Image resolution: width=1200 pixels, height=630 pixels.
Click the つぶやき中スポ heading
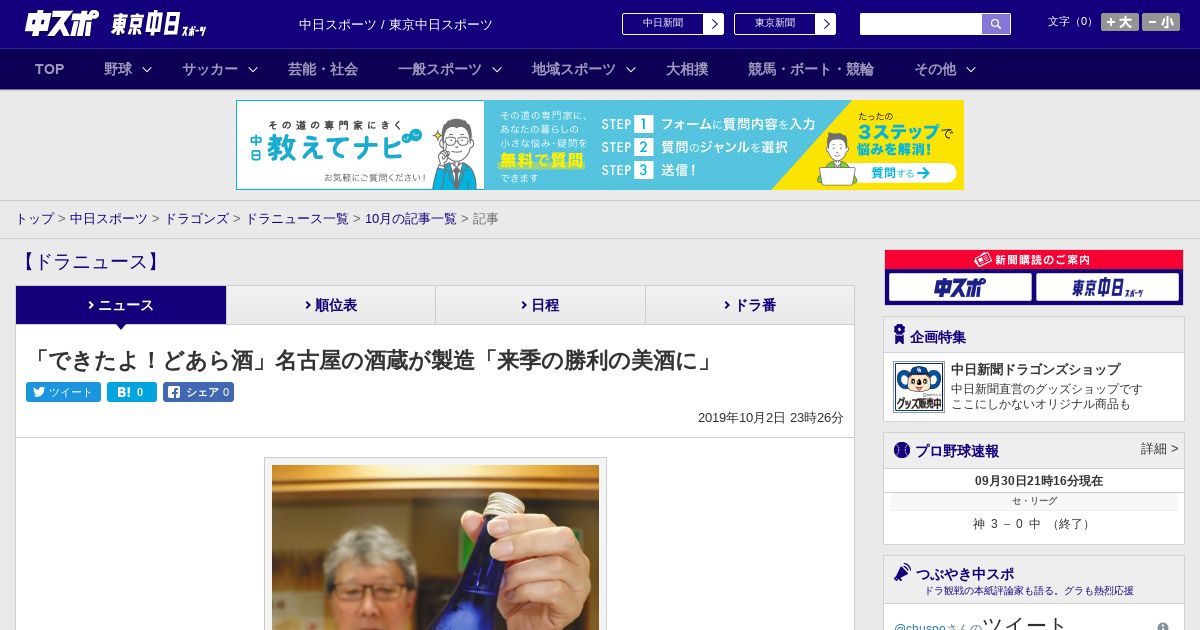(965, 574)
